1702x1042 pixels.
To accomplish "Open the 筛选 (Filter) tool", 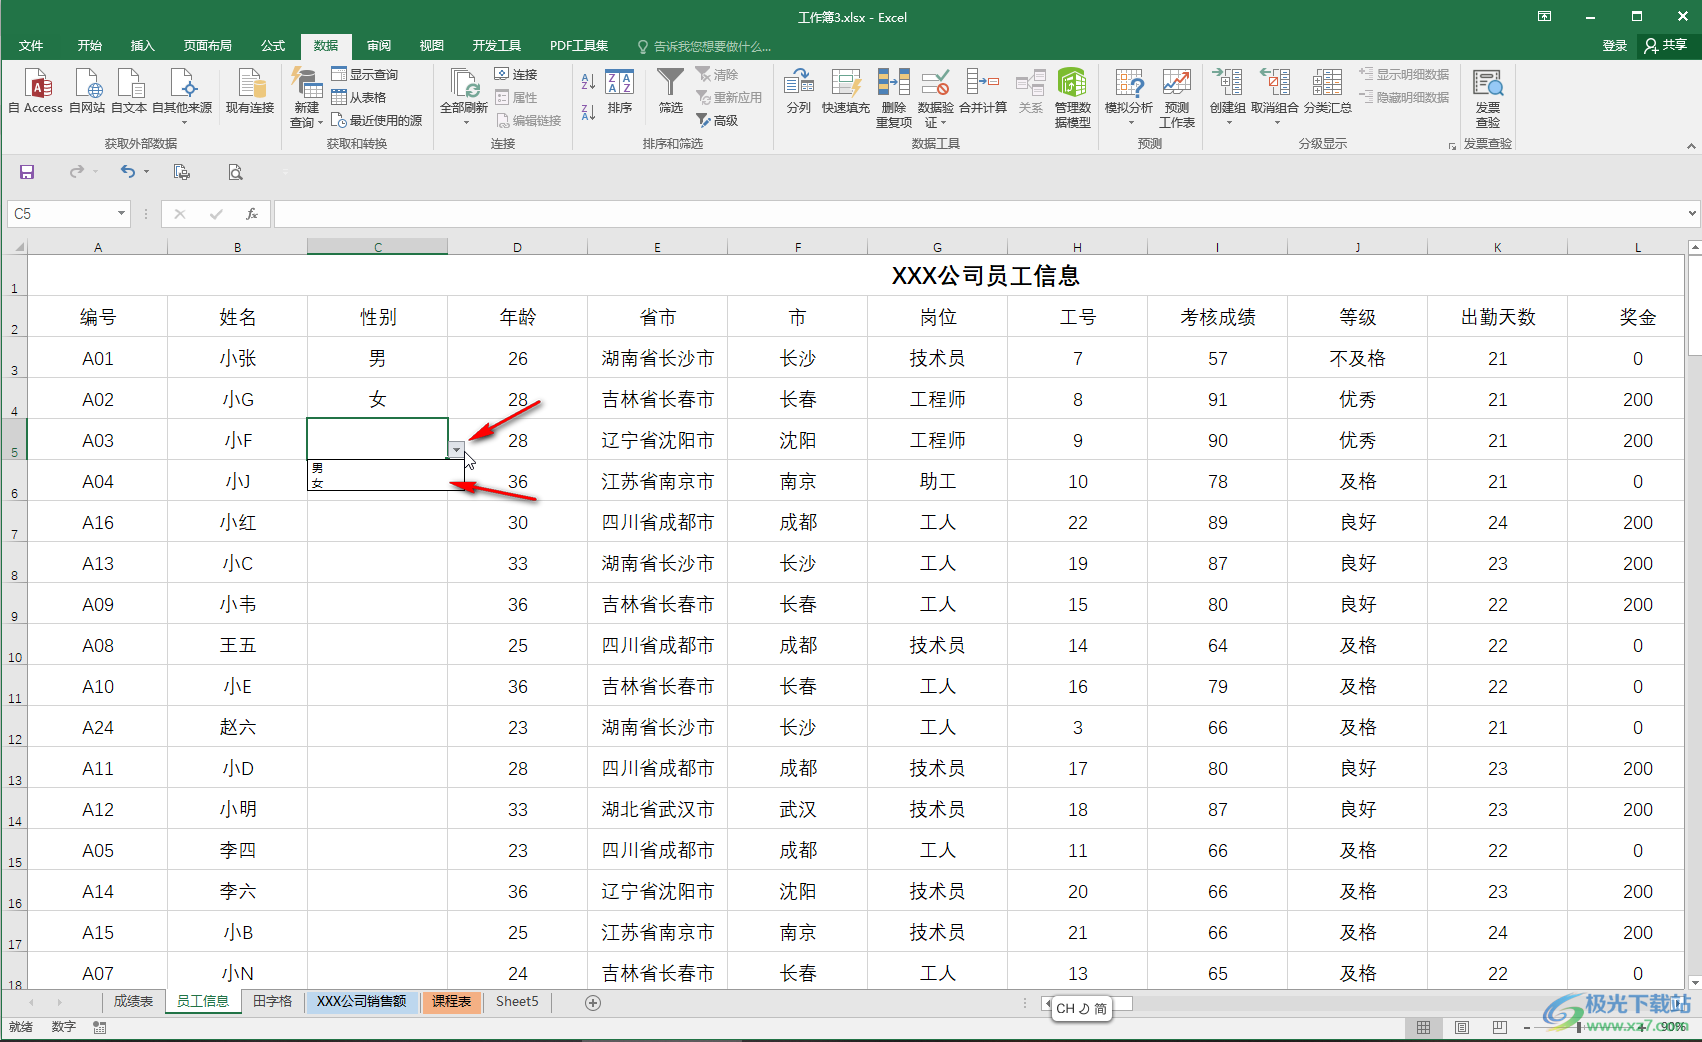I will pos(670,90).
